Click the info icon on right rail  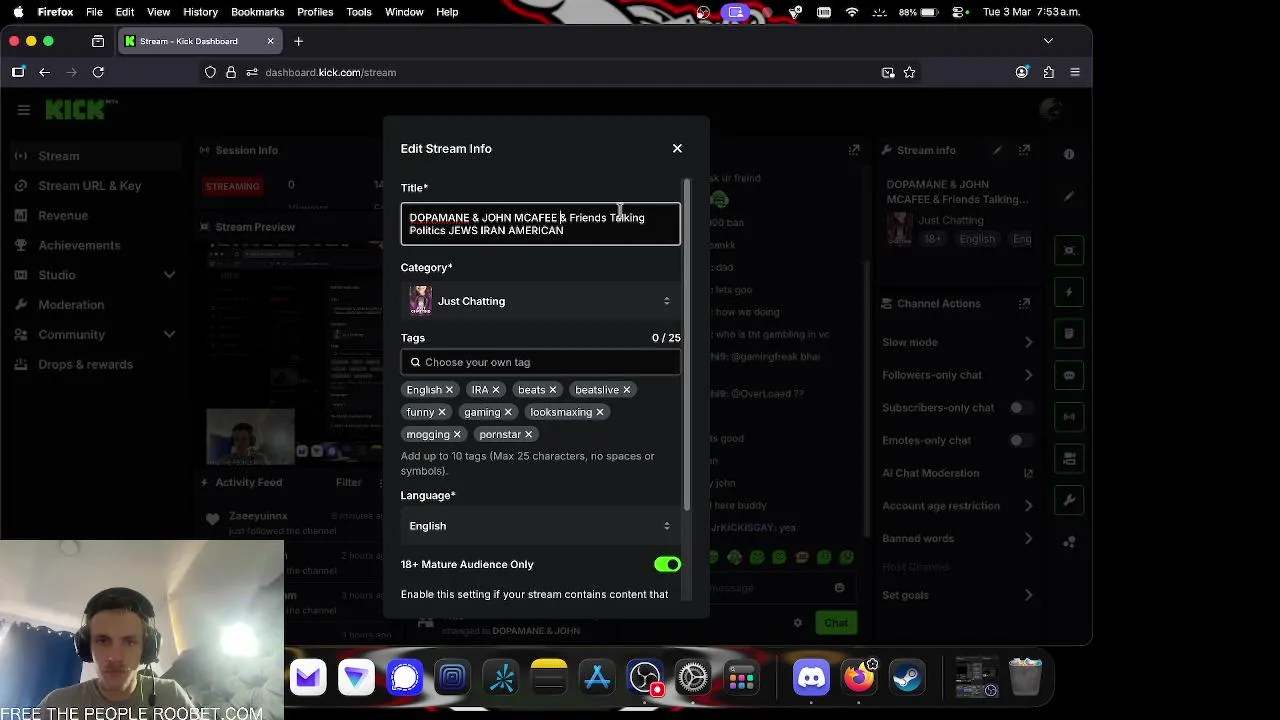click(1069, 154)
